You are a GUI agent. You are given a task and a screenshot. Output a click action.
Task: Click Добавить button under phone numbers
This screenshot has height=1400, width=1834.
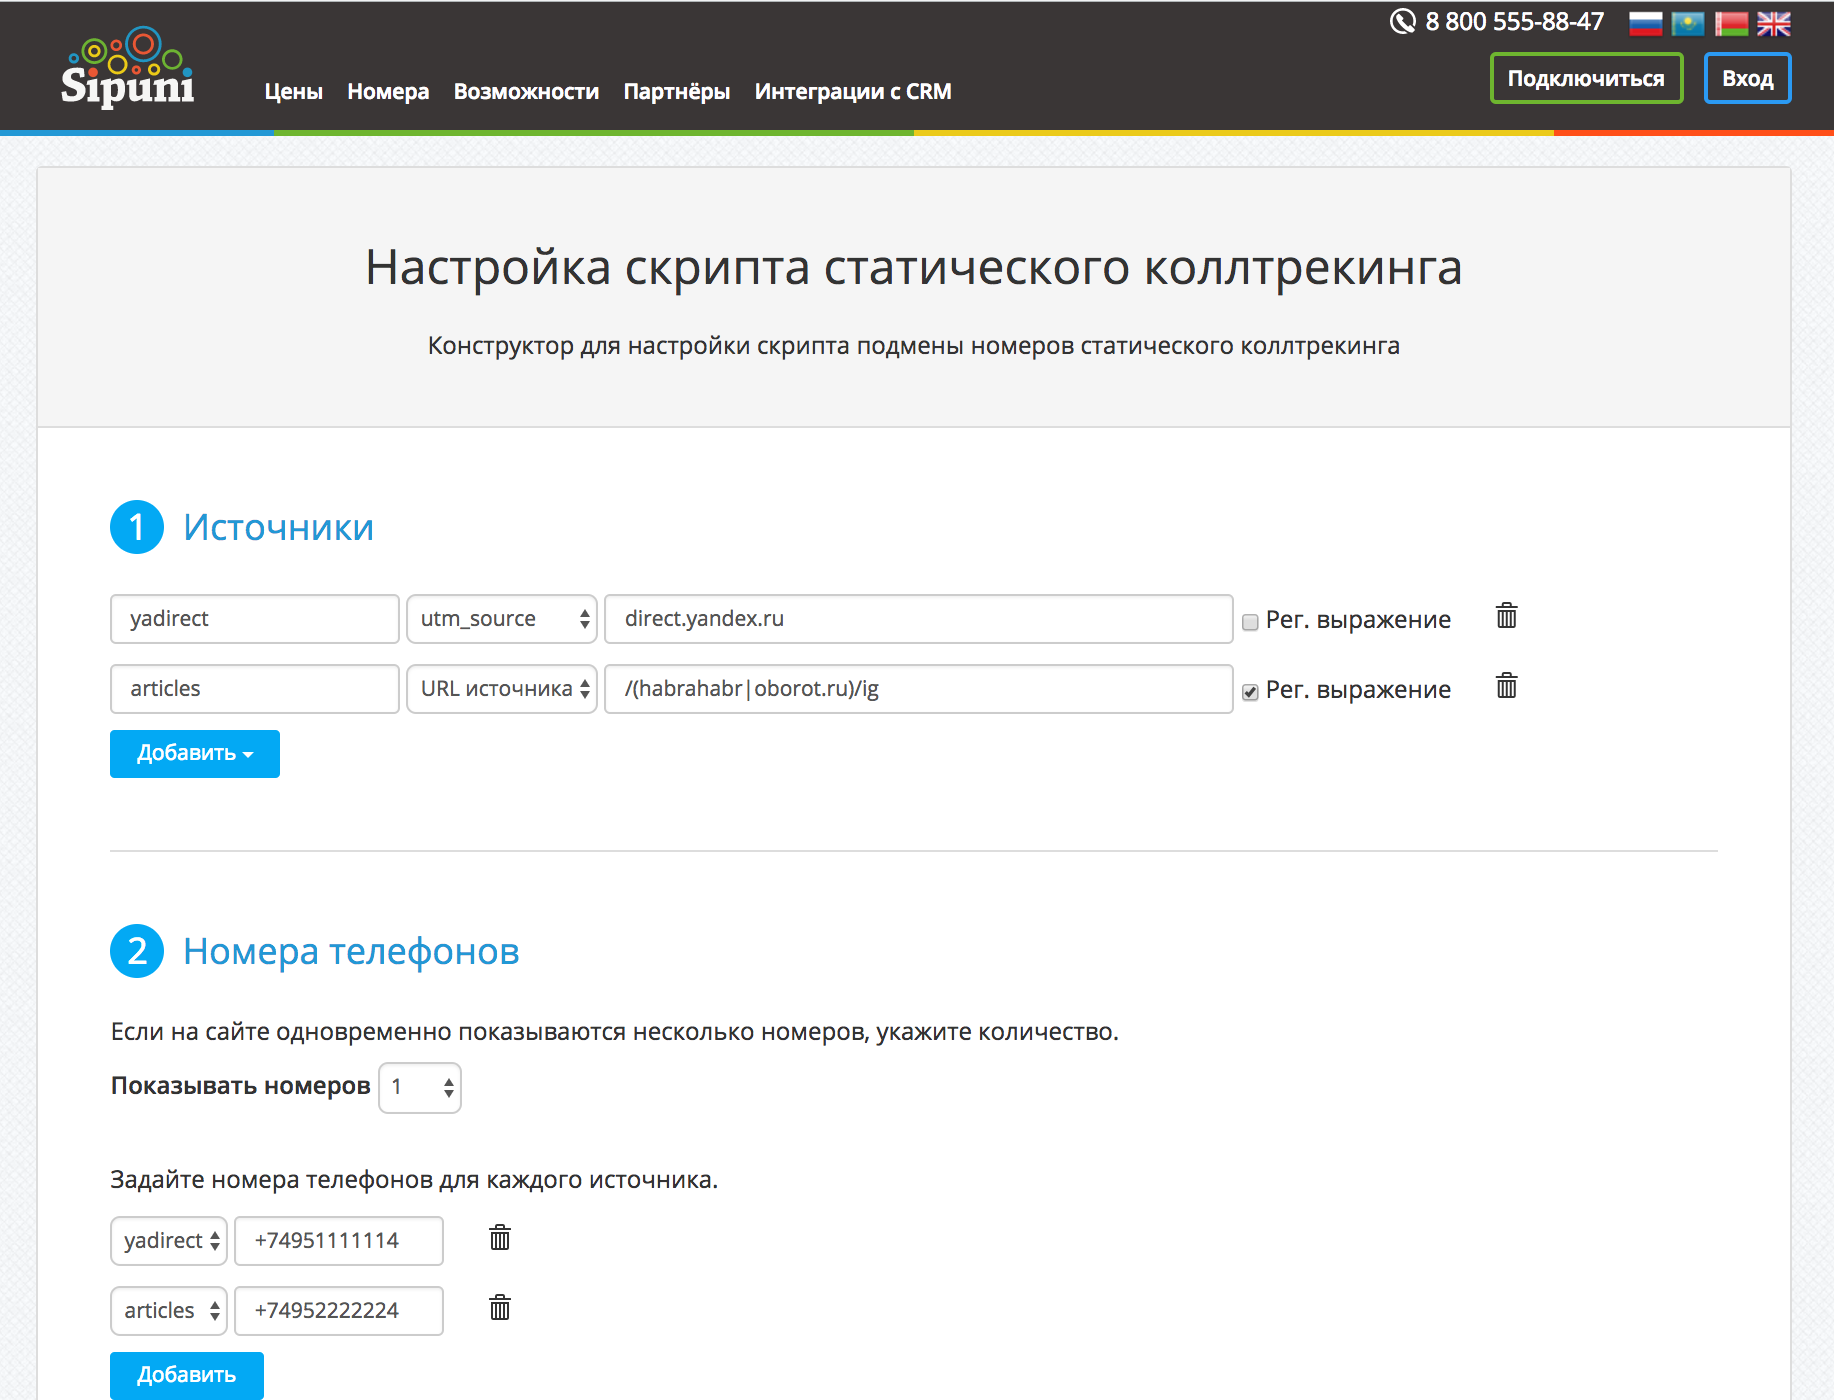pyautogui.click(x=187, y=1375)
